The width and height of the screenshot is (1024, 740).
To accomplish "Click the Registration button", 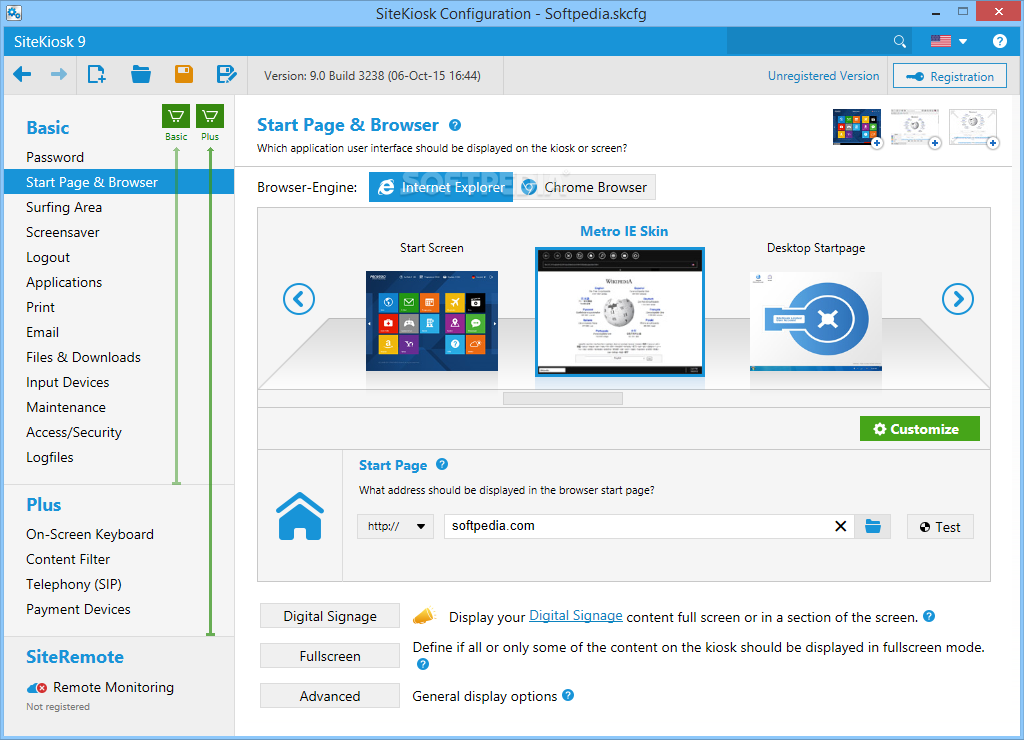I will click(950, 76).
